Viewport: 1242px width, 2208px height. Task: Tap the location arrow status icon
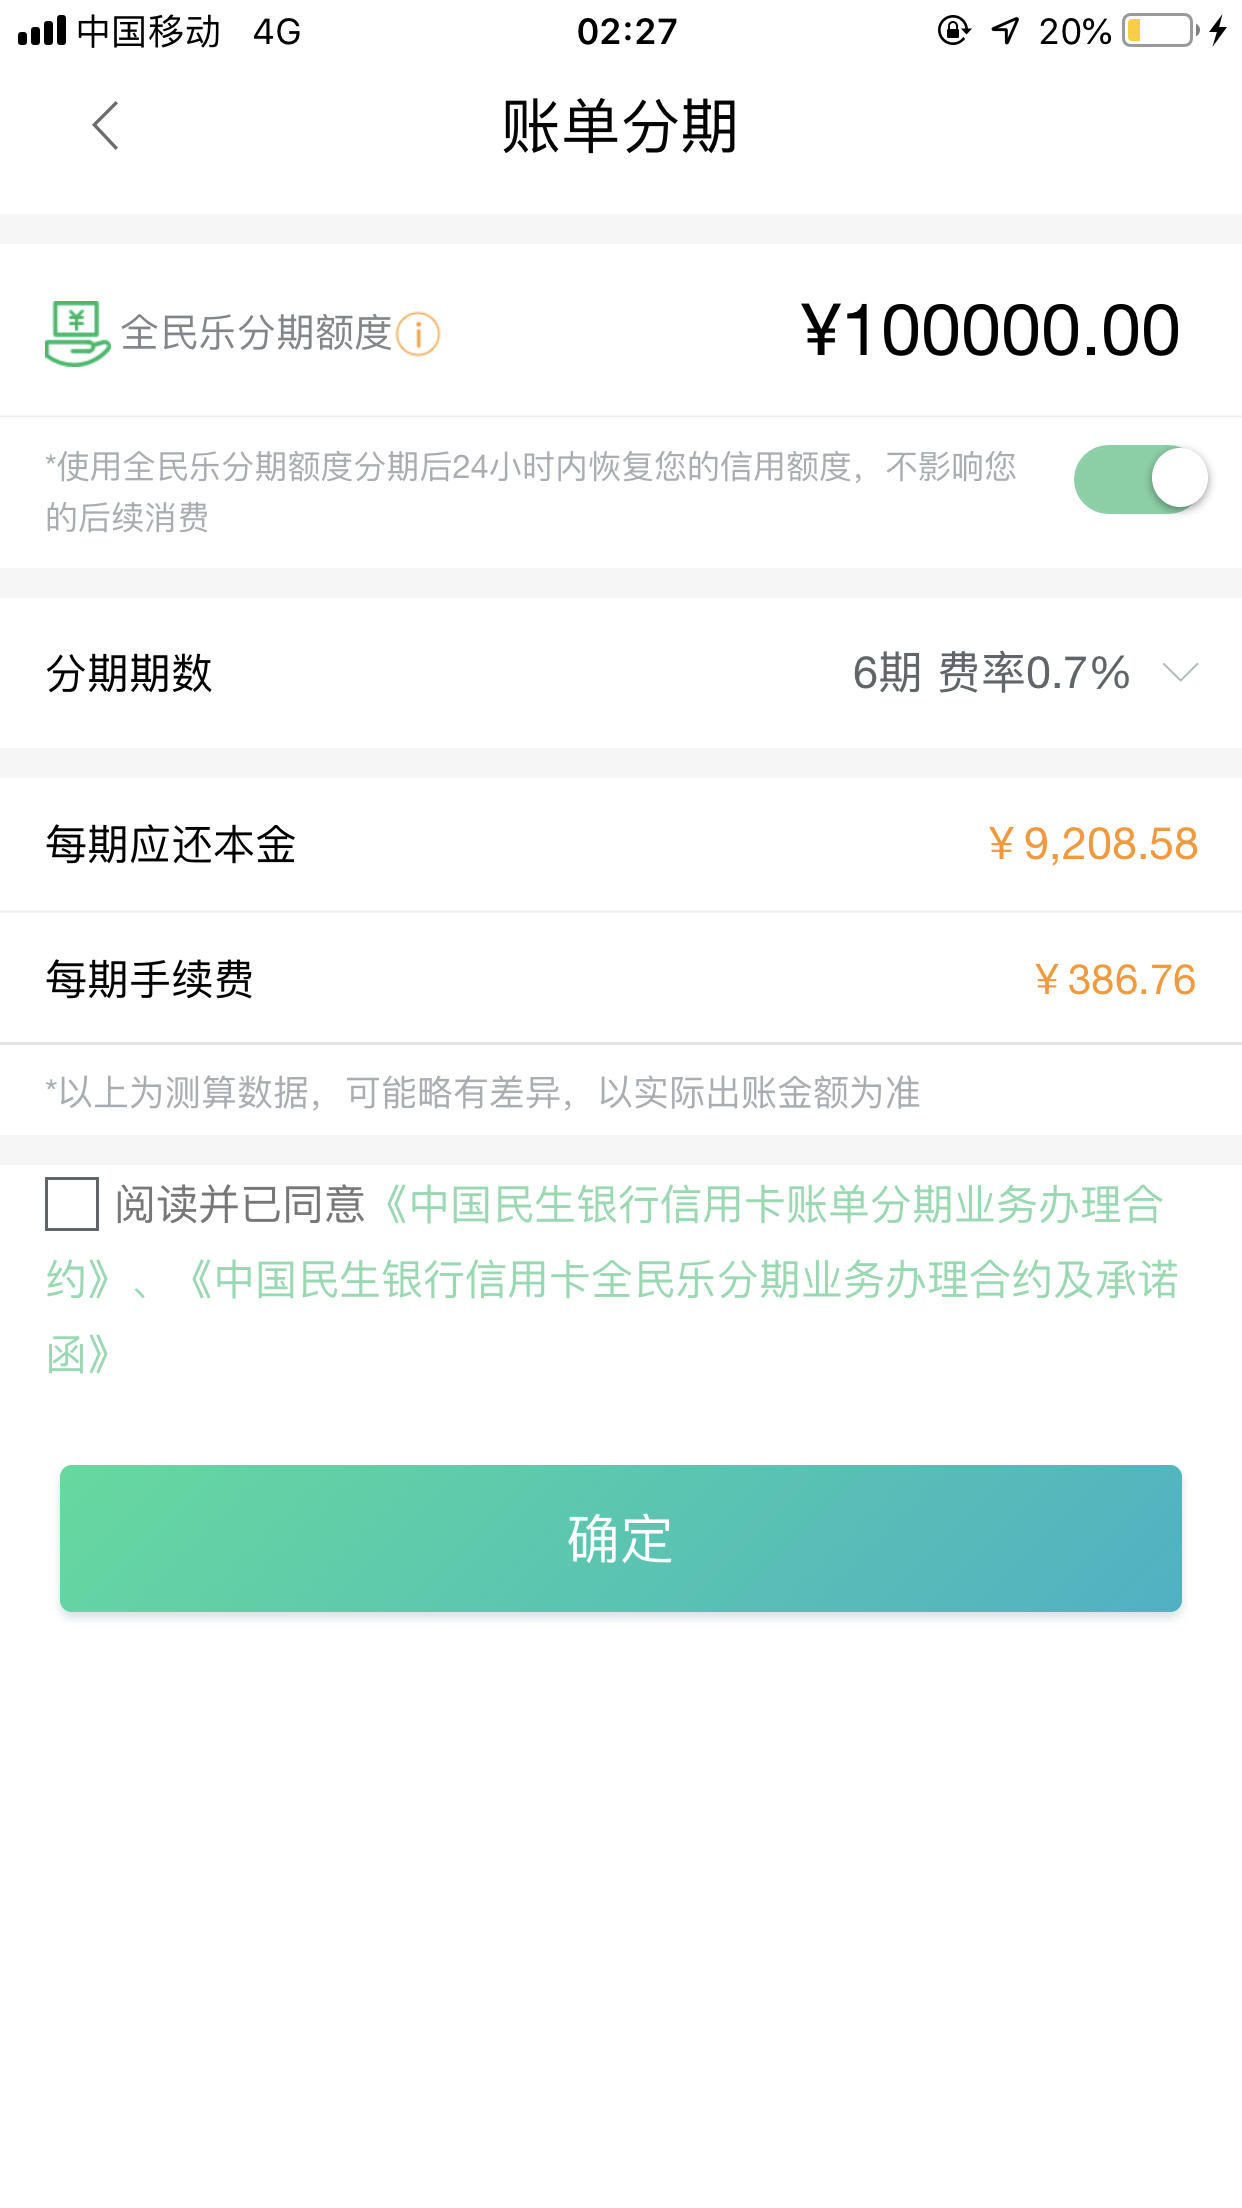click(x=1005, y=31)
